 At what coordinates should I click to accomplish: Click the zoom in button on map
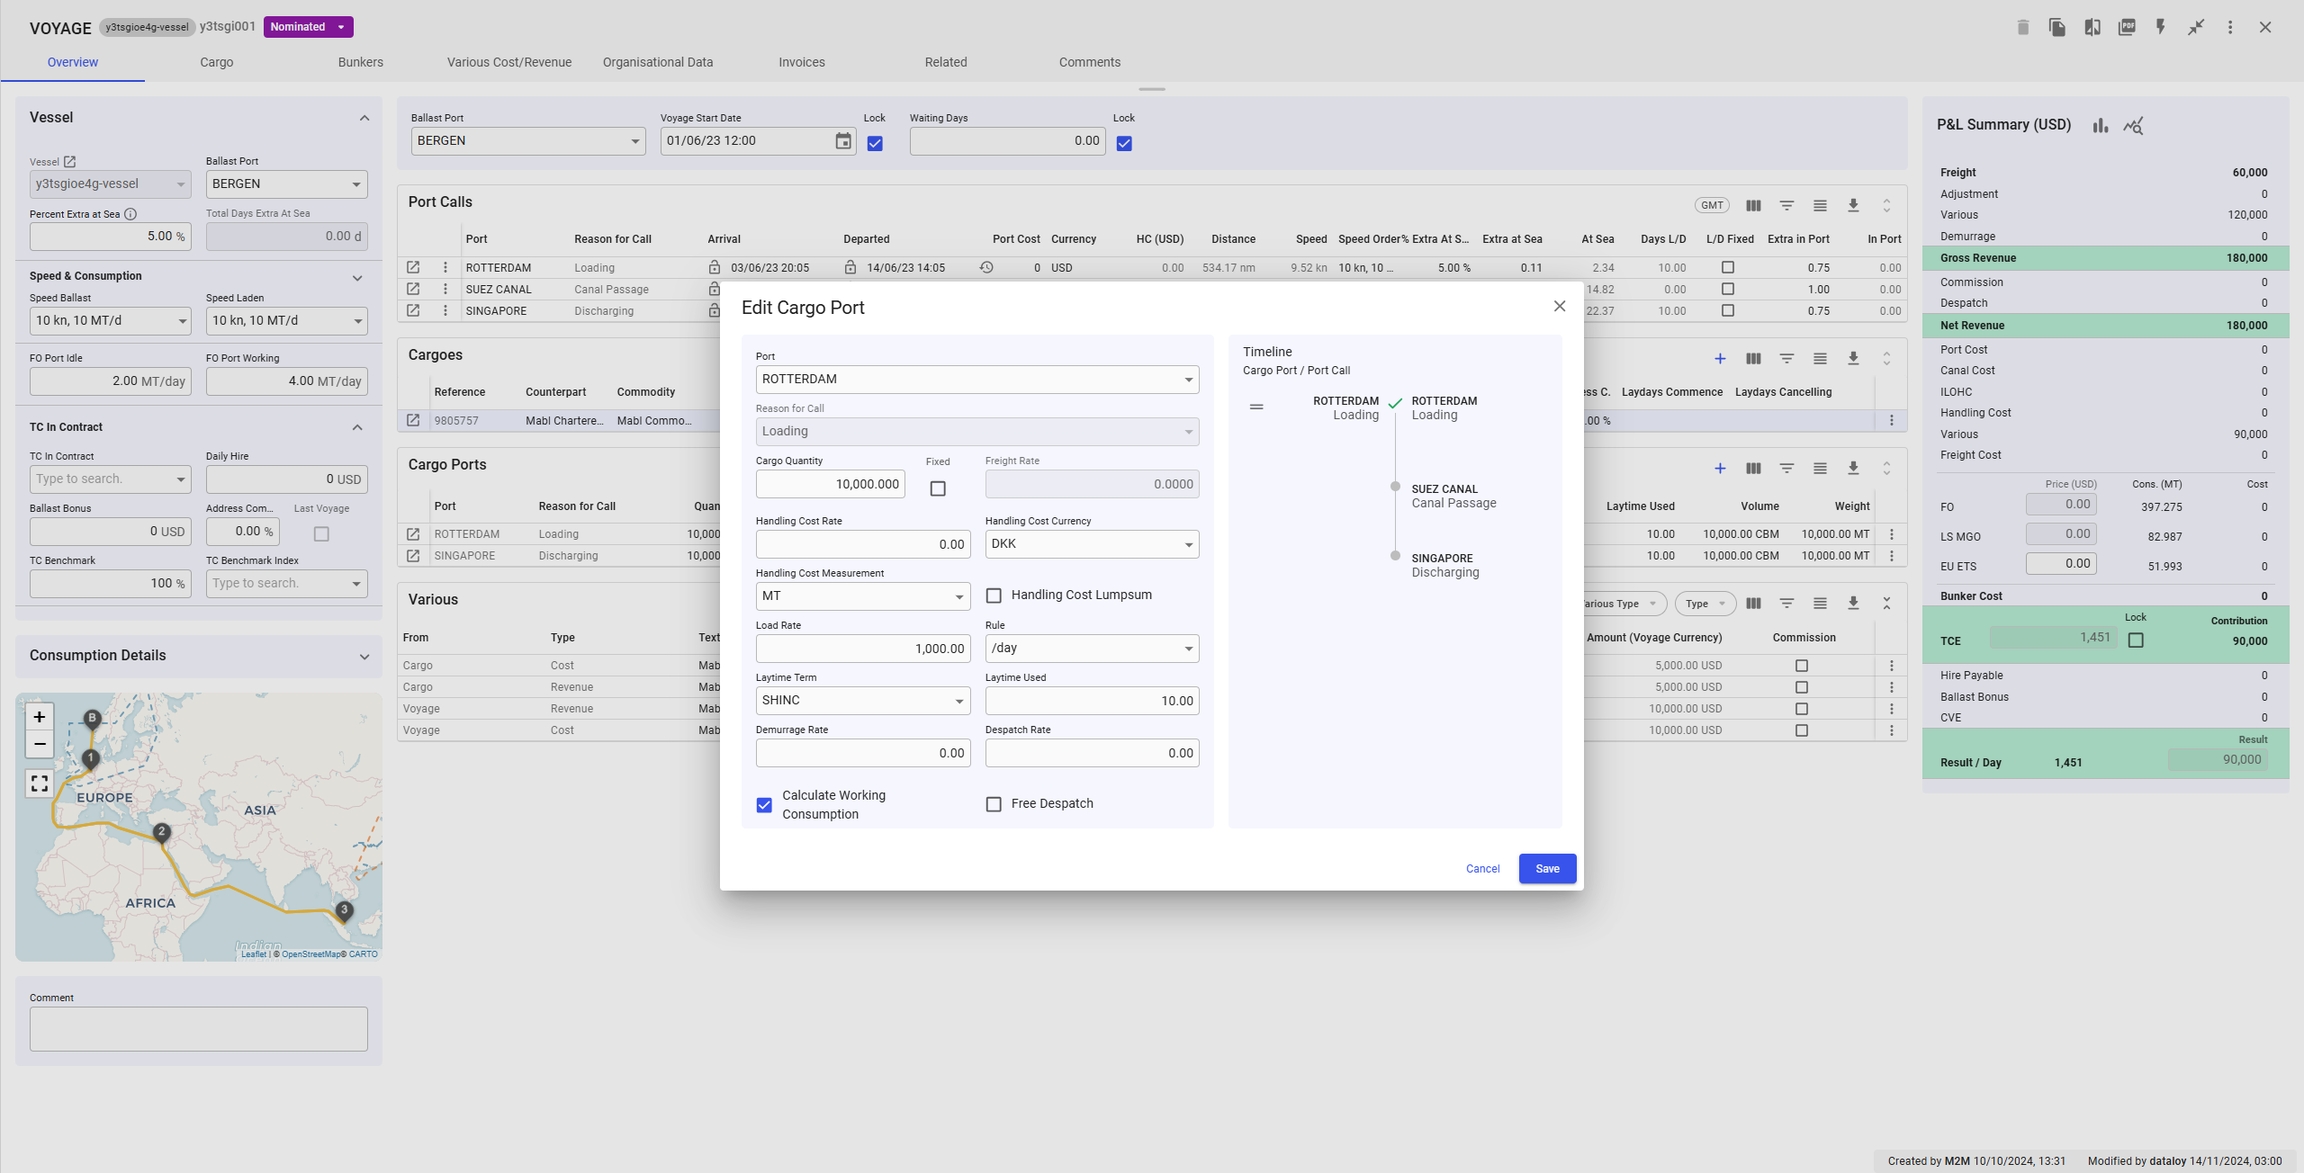[39, 717]
